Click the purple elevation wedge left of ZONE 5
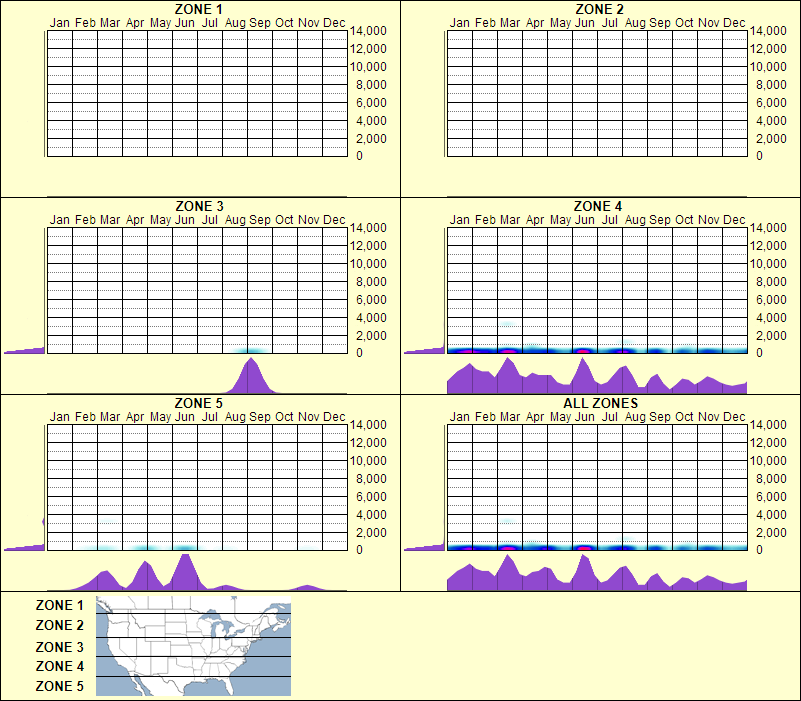 [25, 547]
